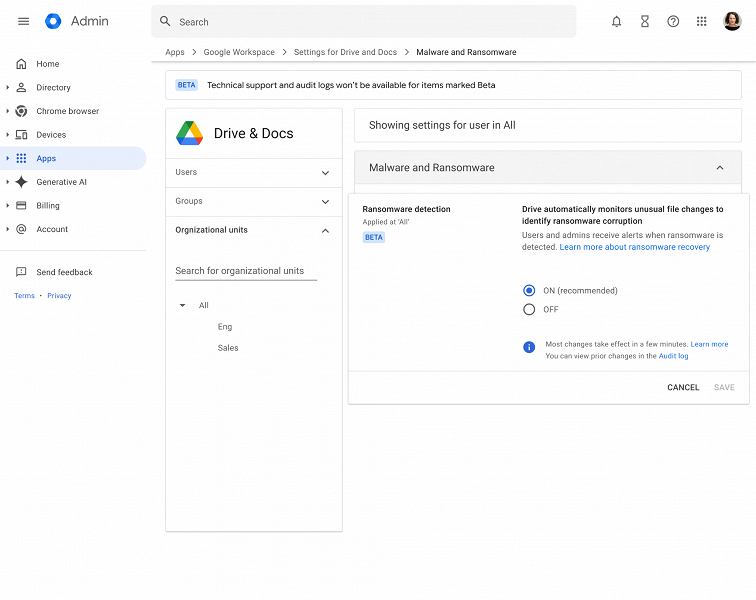Click the CANCEL button

point(683,388)
